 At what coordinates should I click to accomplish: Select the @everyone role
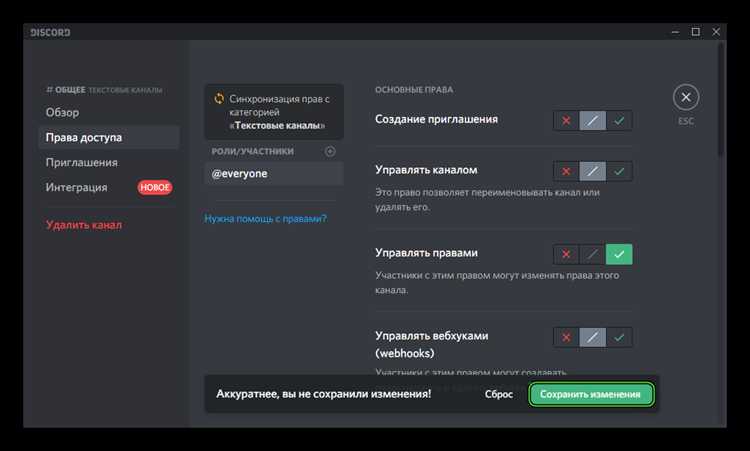[x=274, y=174]
